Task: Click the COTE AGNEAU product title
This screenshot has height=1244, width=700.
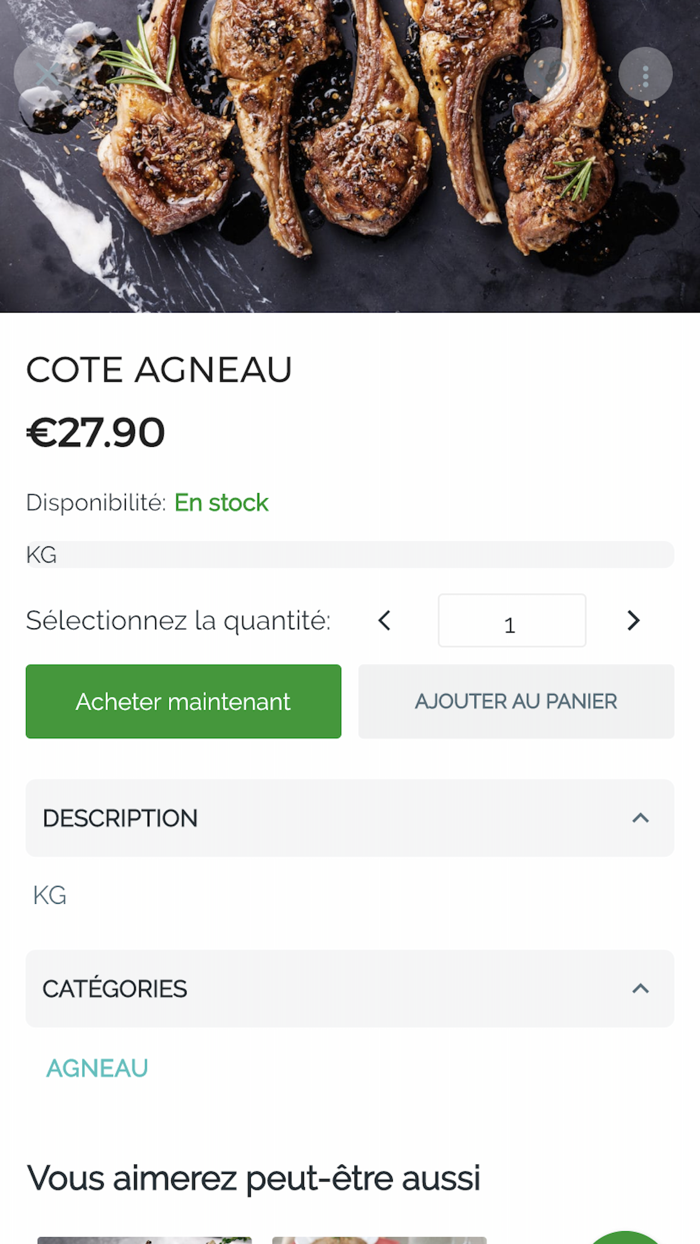Action: coord(159,370)
